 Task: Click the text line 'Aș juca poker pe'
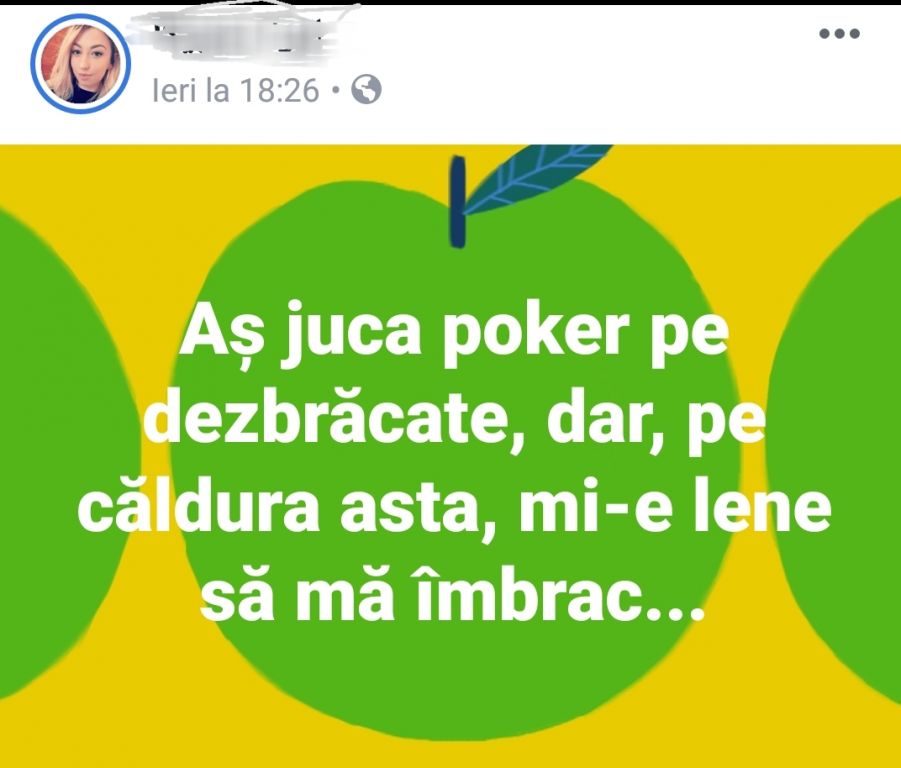coord(454,334)
